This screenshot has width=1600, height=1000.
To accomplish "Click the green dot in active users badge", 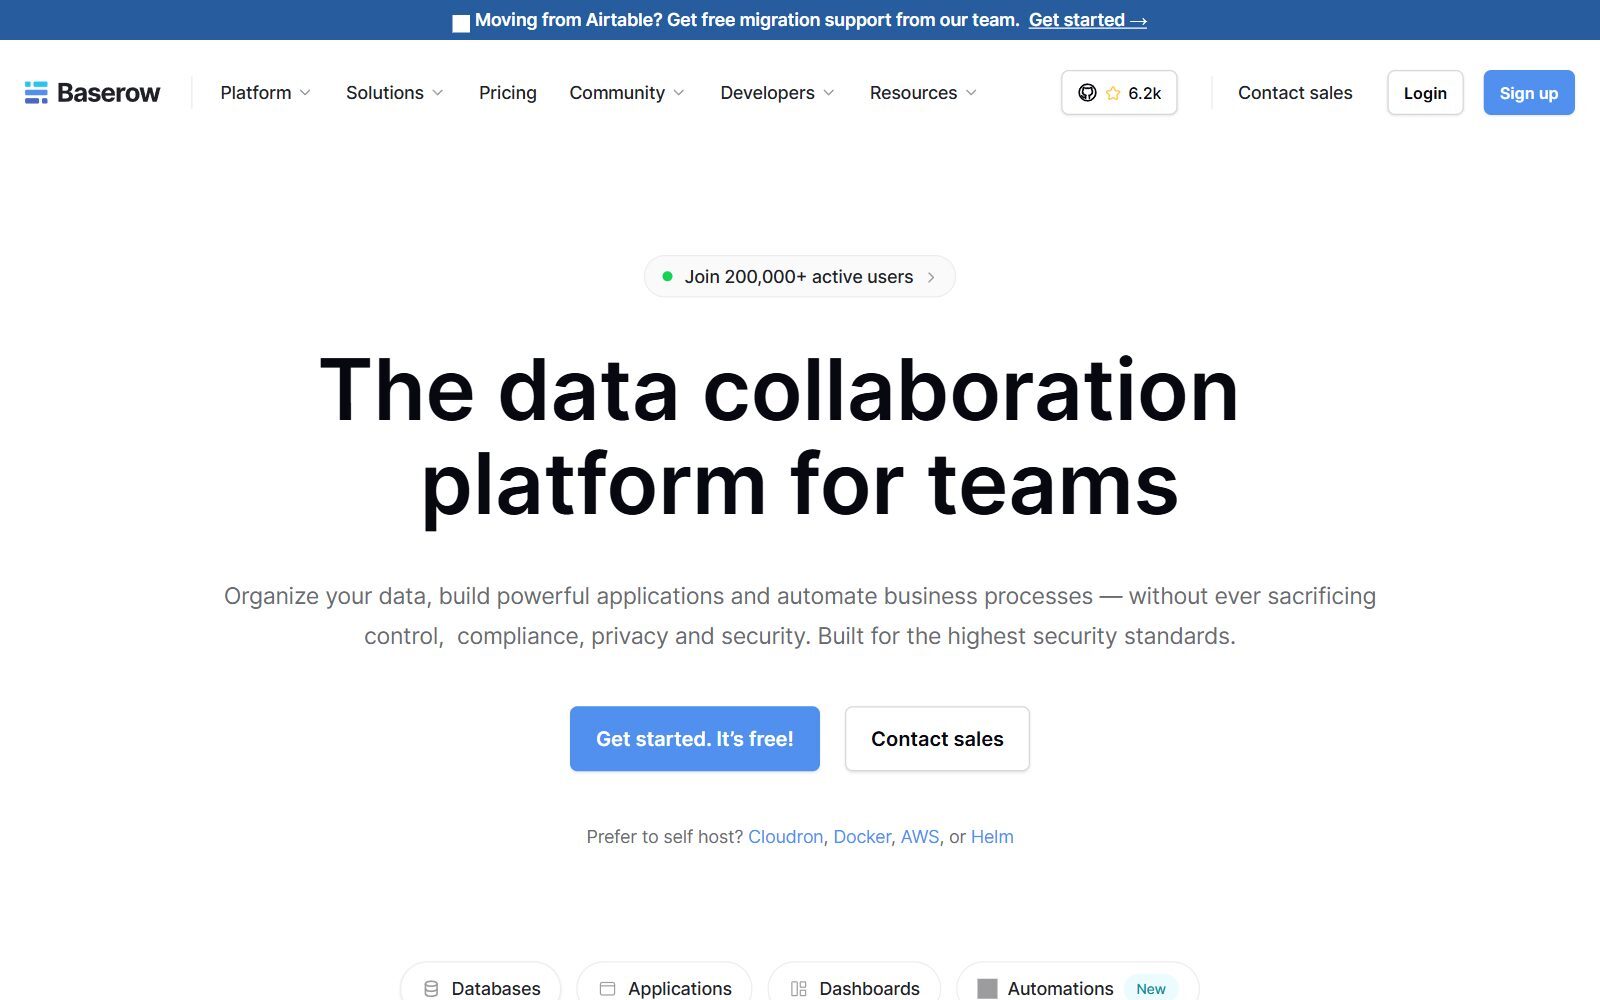I will (x=667, y=276).
